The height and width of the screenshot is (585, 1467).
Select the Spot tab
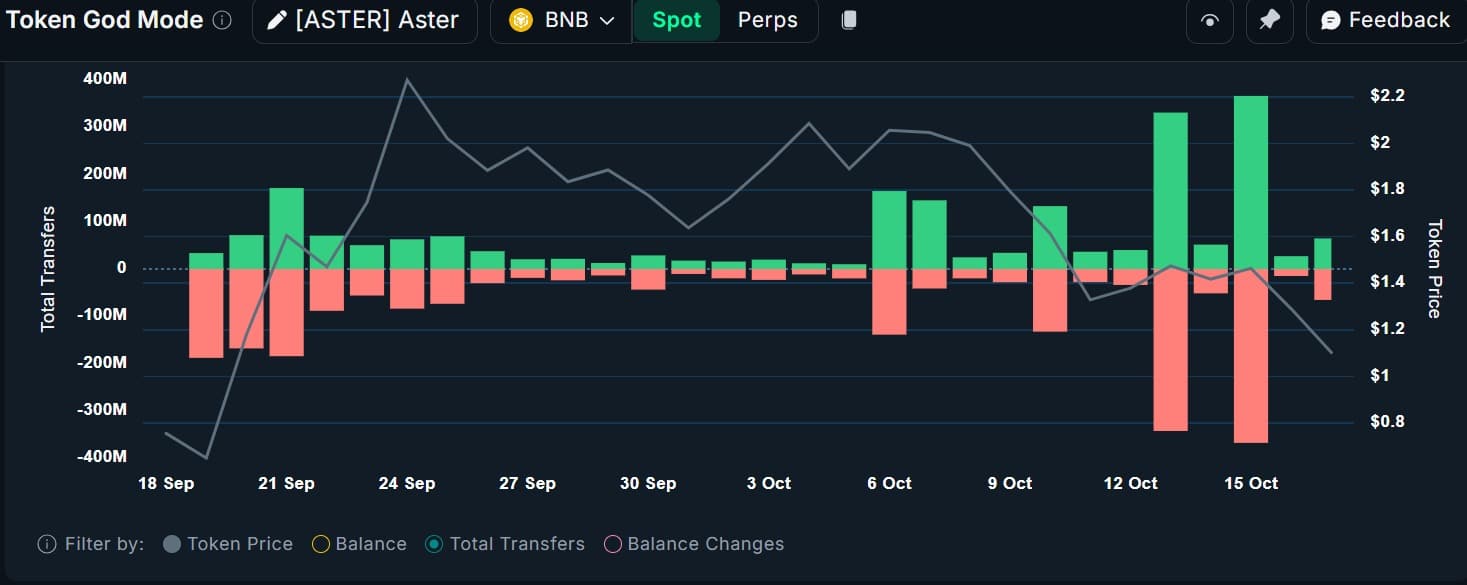point(677,19)
